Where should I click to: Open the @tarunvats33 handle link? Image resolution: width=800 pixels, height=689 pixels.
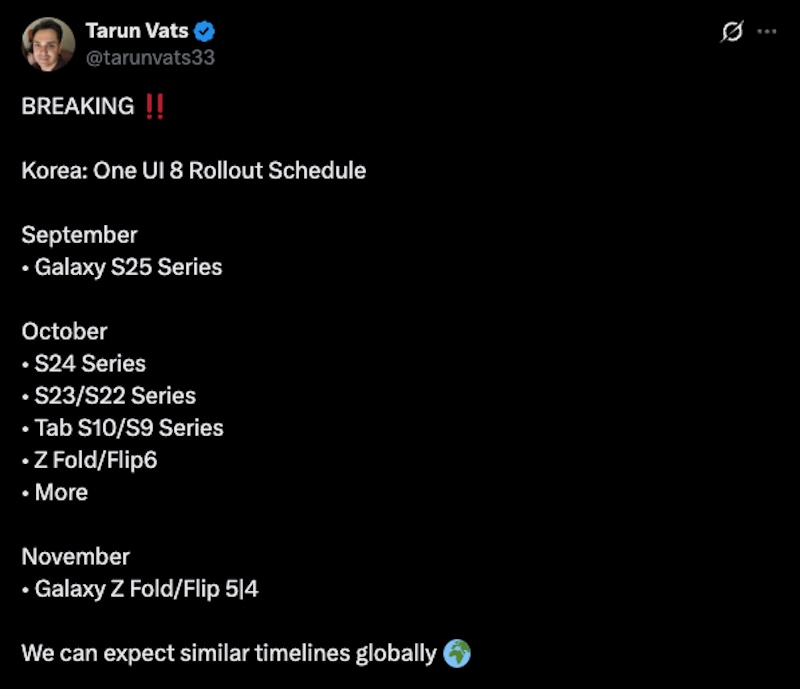tap(150, 57)
